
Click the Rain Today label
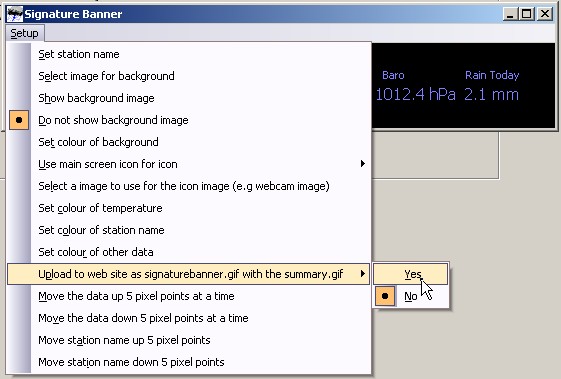click(492, 75)
